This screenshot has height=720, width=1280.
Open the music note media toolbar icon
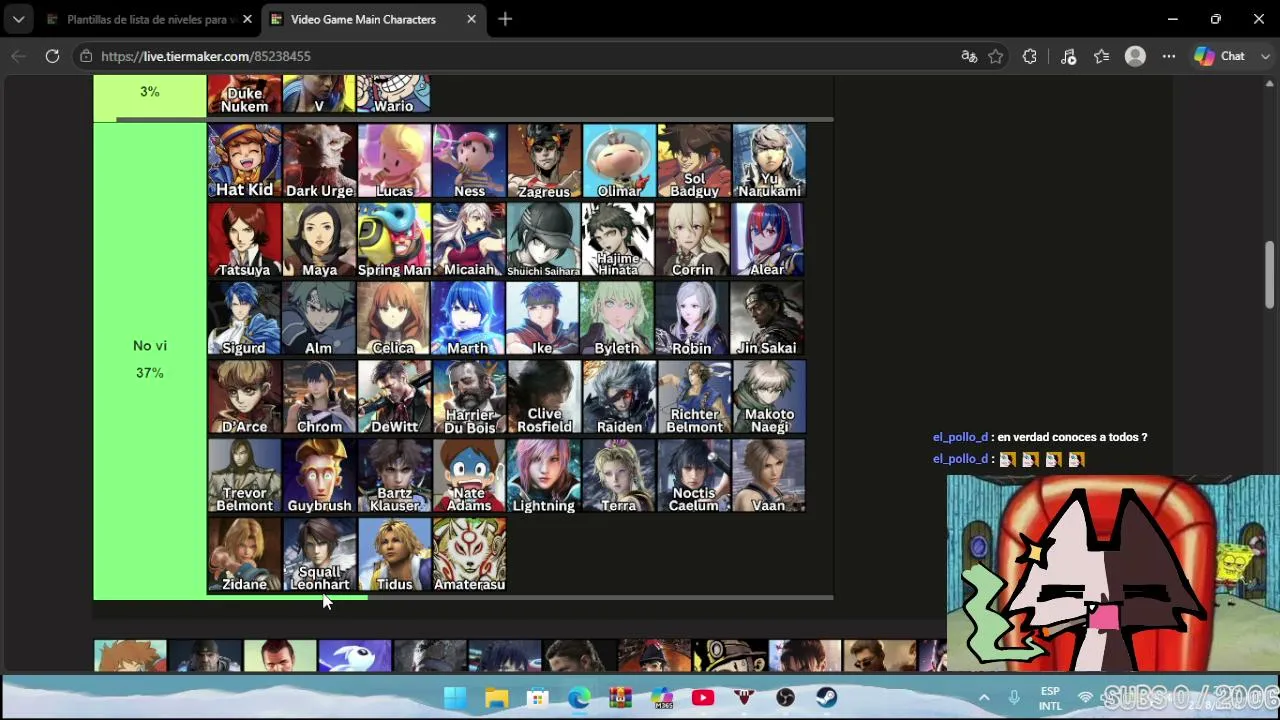tap(1068, 56)
